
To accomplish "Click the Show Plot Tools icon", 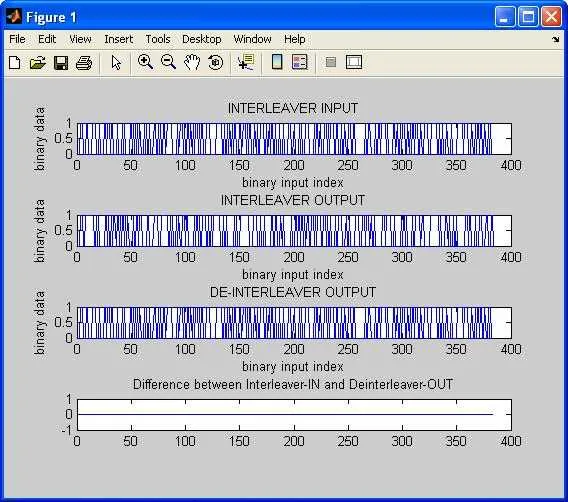I will pos(354,62).
